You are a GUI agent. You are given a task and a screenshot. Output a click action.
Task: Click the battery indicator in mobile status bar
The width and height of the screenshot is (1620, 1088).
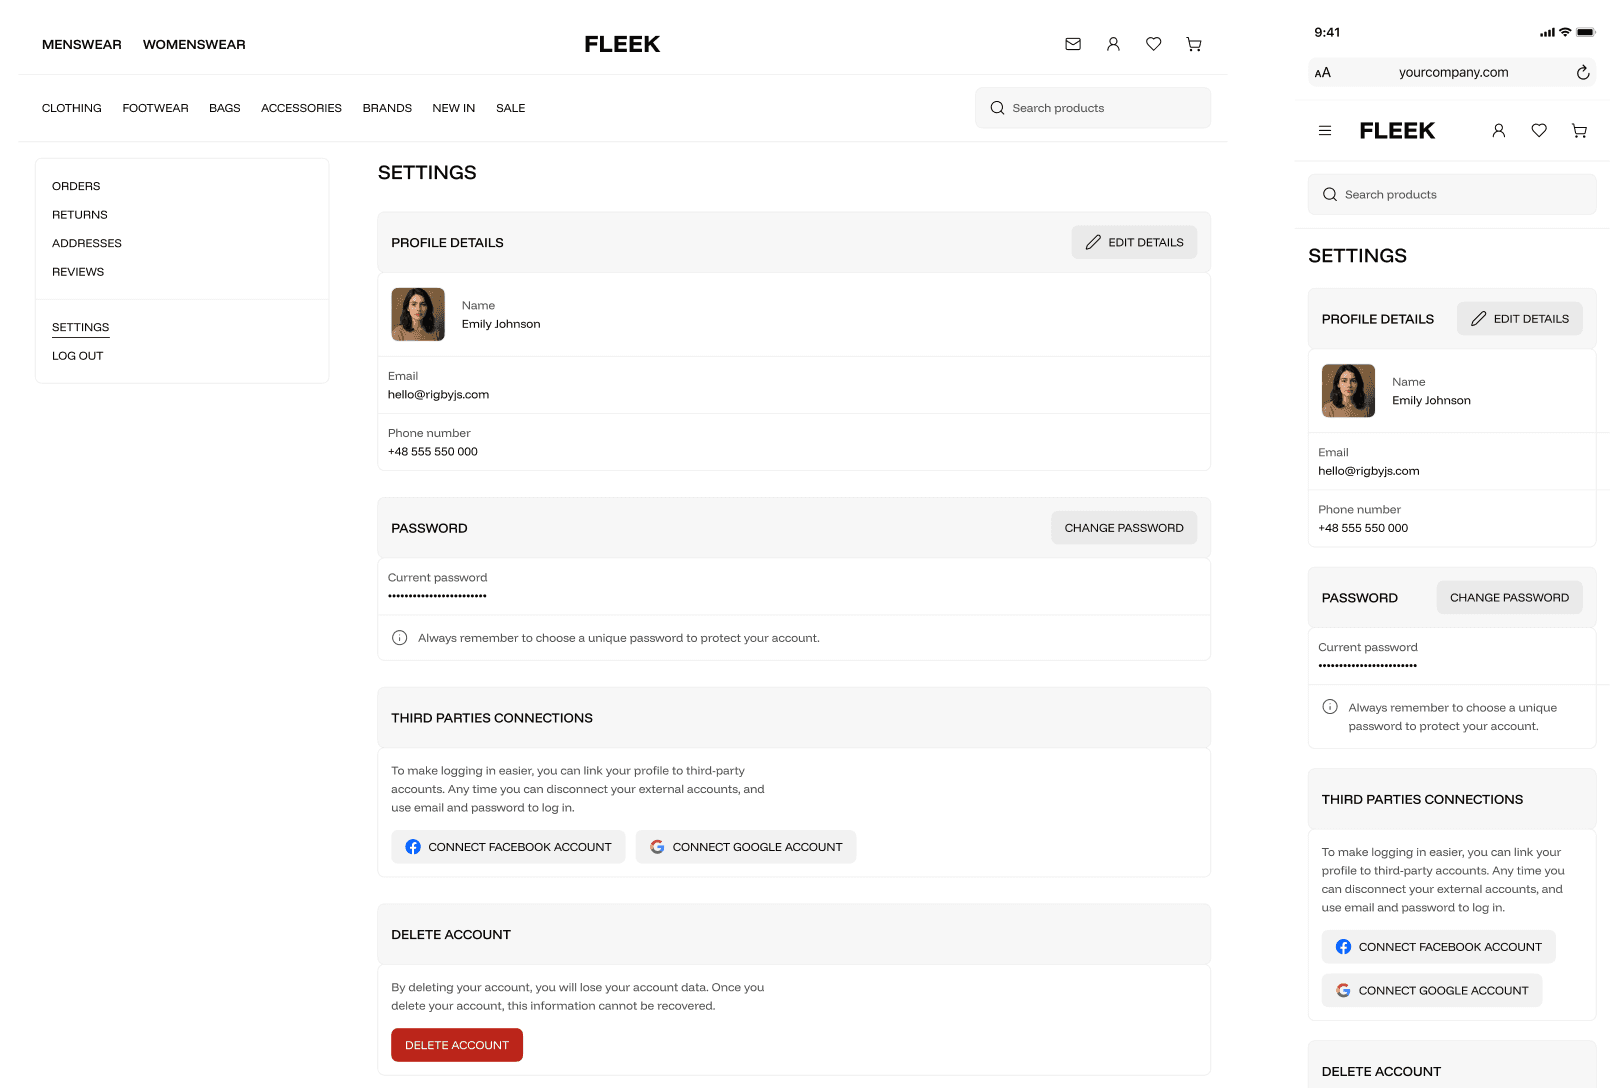click(x=1586, y=32)
